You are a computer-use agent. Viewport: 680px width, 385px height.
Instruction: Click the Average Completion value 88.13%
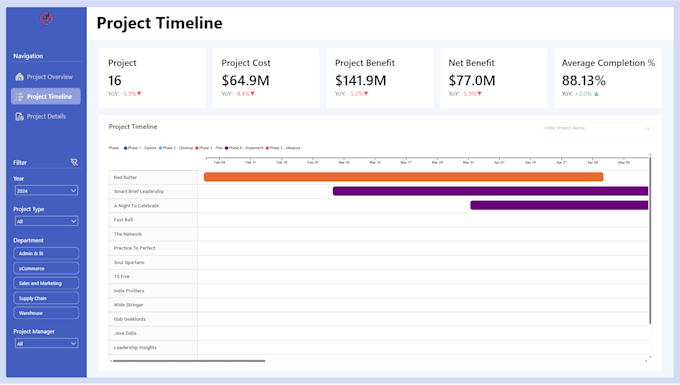(584, 81)
